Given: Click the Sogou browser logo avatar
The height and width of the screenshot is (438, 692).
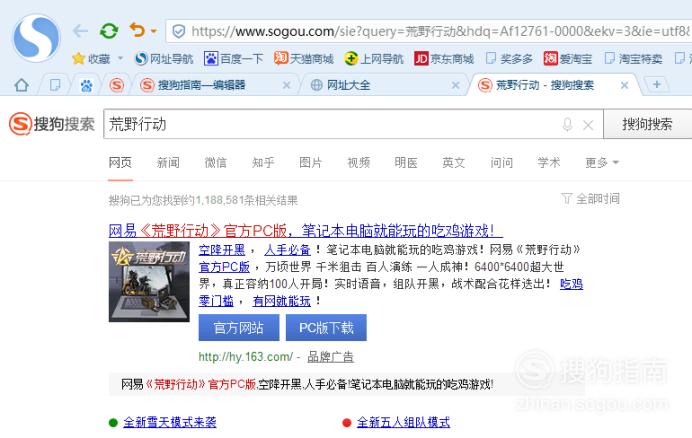Looking at the screenshot, I should (36, 37).
